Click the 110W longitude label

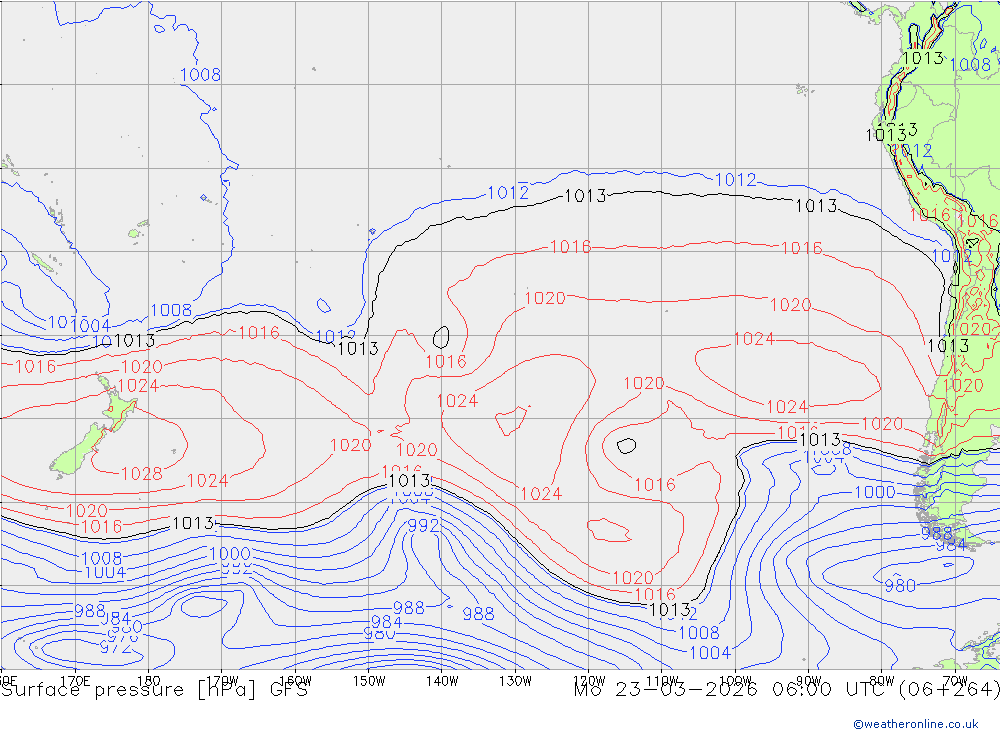662,681
